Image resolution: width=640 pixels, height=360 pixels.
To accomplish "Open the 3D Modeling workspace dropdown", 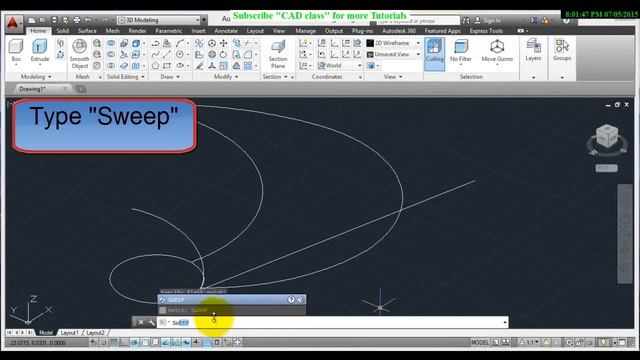I will 158,20.
